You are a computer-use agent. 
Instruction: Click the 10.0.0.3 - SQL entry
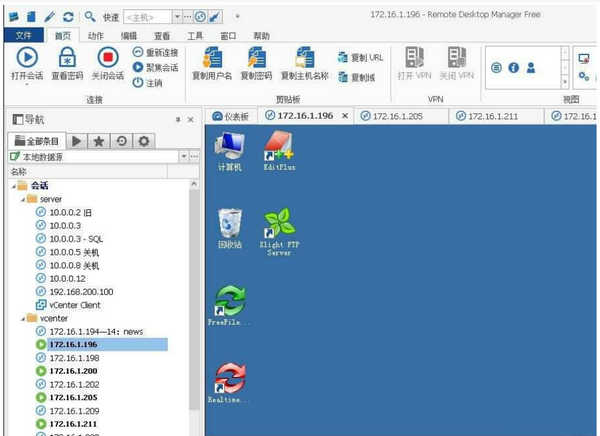click(x=70, y=239)
